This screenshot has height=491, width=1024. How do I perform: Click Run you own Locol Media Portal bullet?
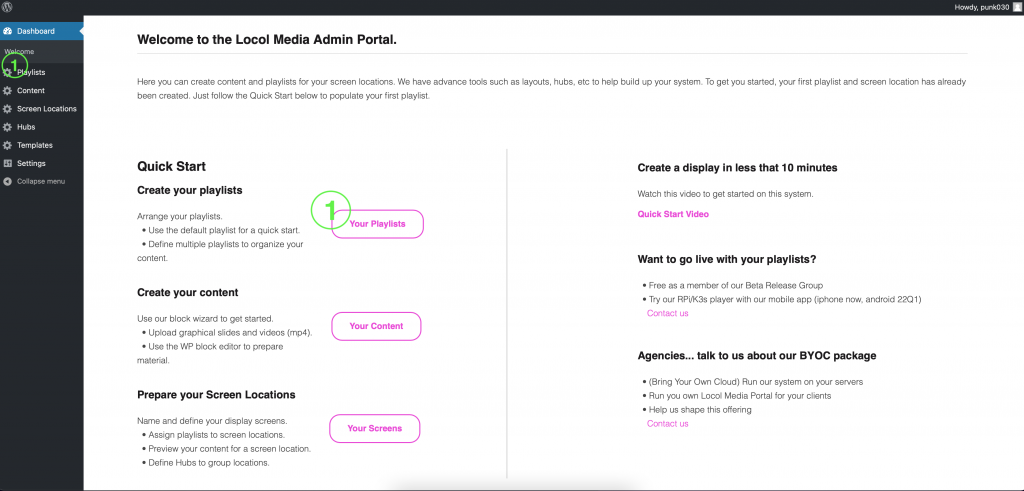pyautogui.click(x=740, y=396)
